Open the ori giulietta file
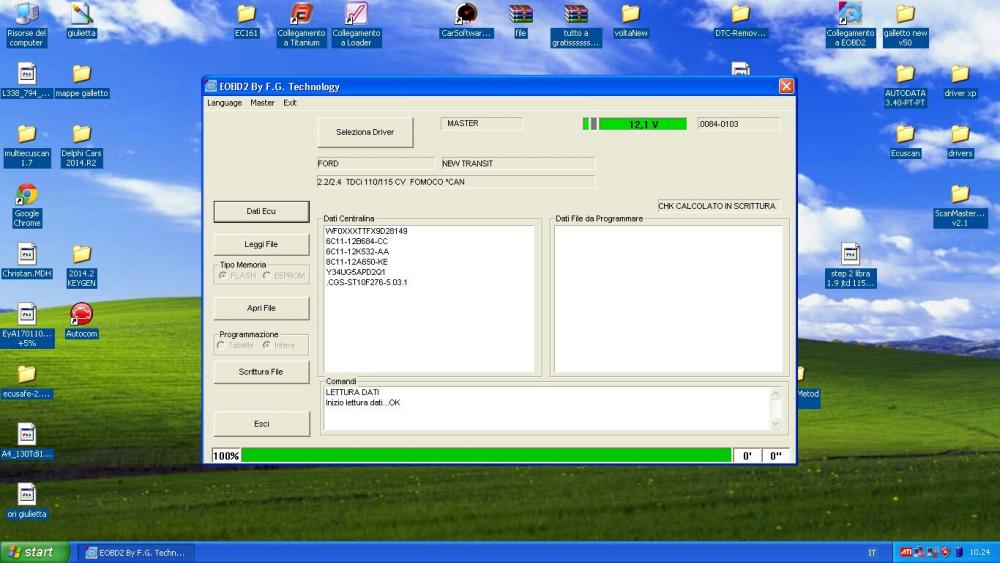 click(26, 501)
